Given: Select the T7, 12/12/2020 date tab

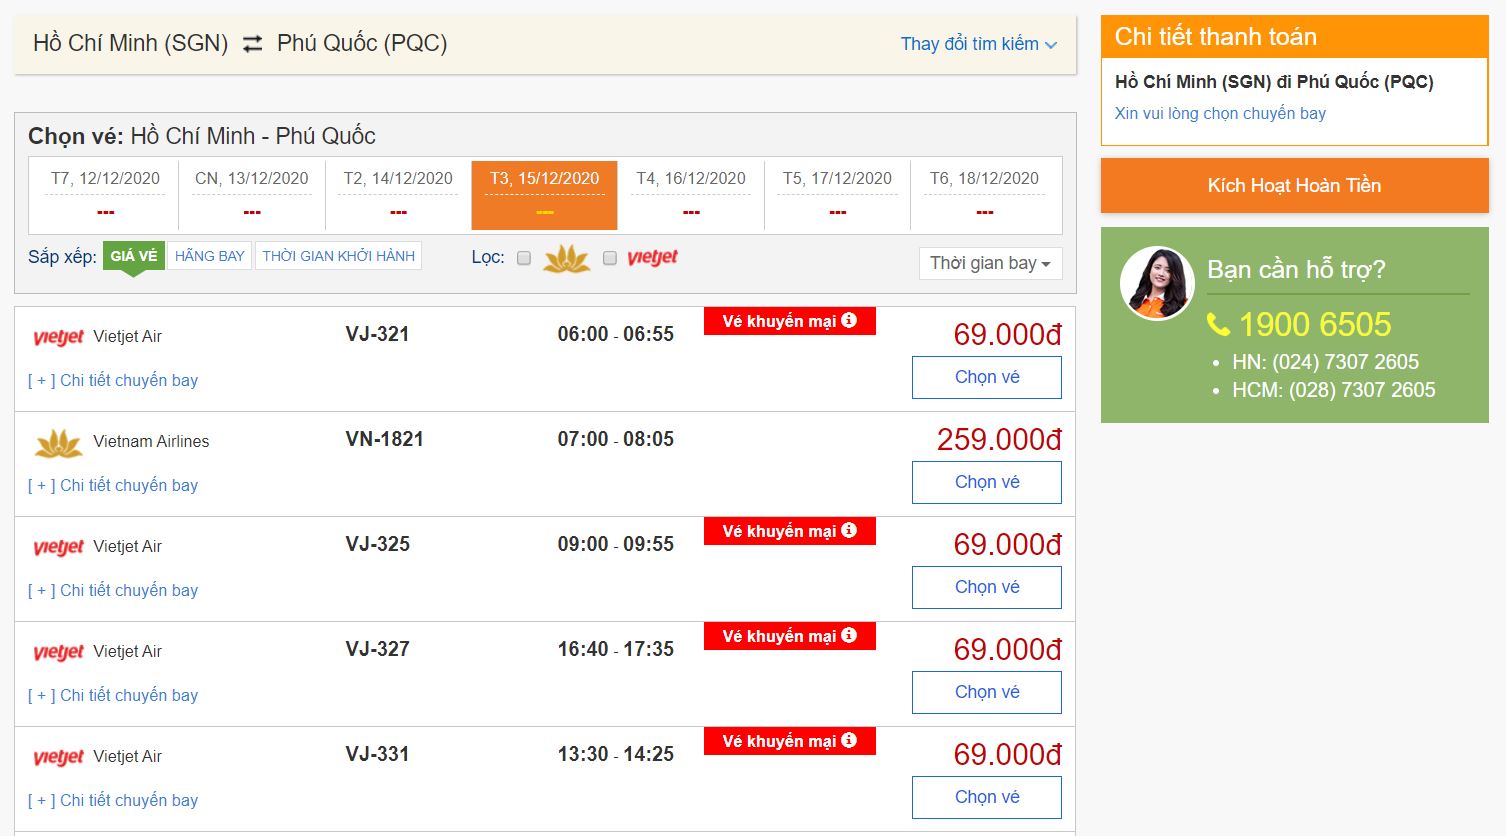Looking at the screenshot, I should (x=105, y=194).
